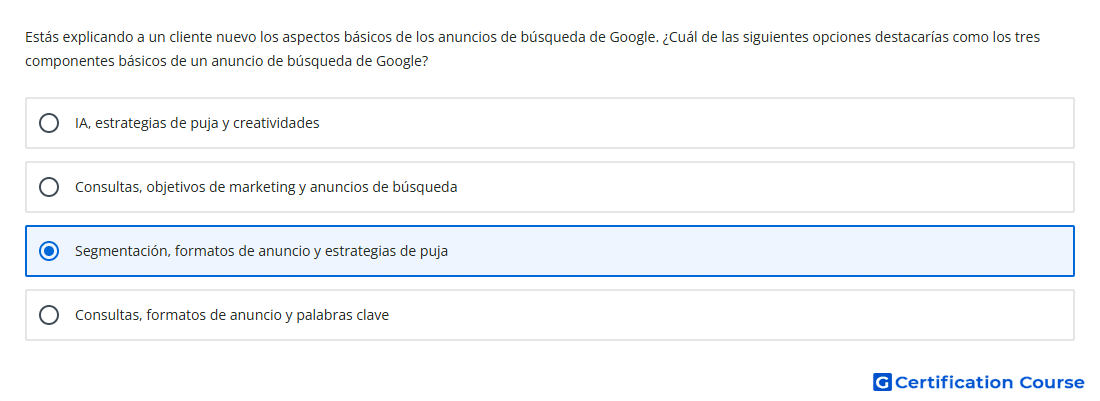Choose the 'IA, estrategias de puja y creatividades' label
This screenshot has width=1100, height=401.
coord(197,123)
